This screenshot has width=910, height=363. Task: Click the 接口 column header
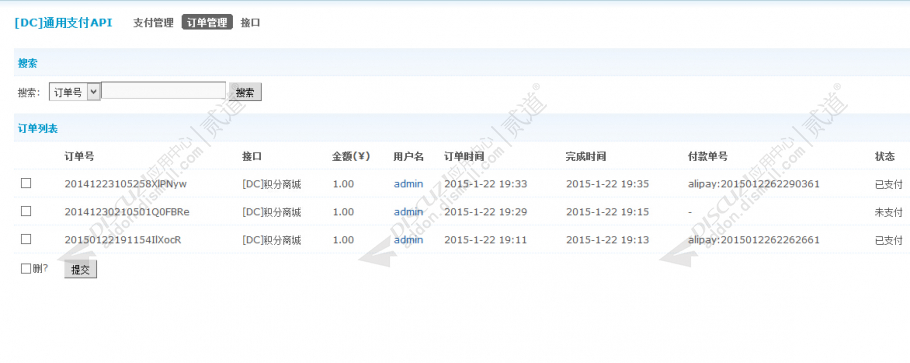[x=252, y=156]
